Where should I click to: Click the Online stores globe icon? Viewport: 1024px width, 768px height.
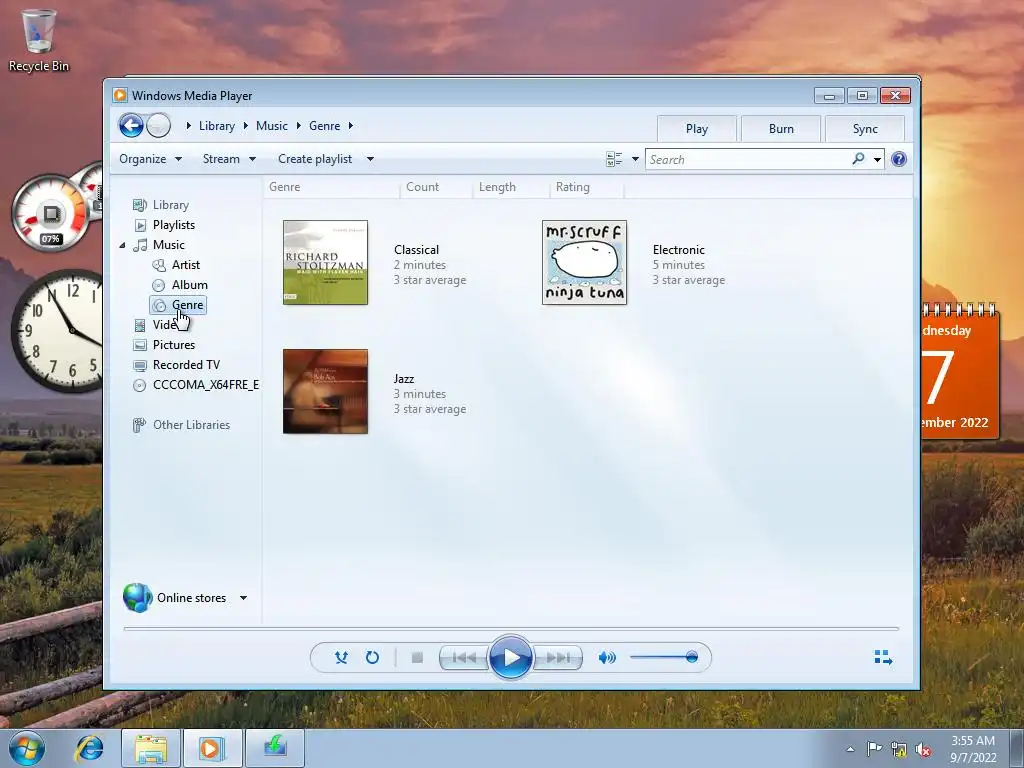click(x=137, y=598)
